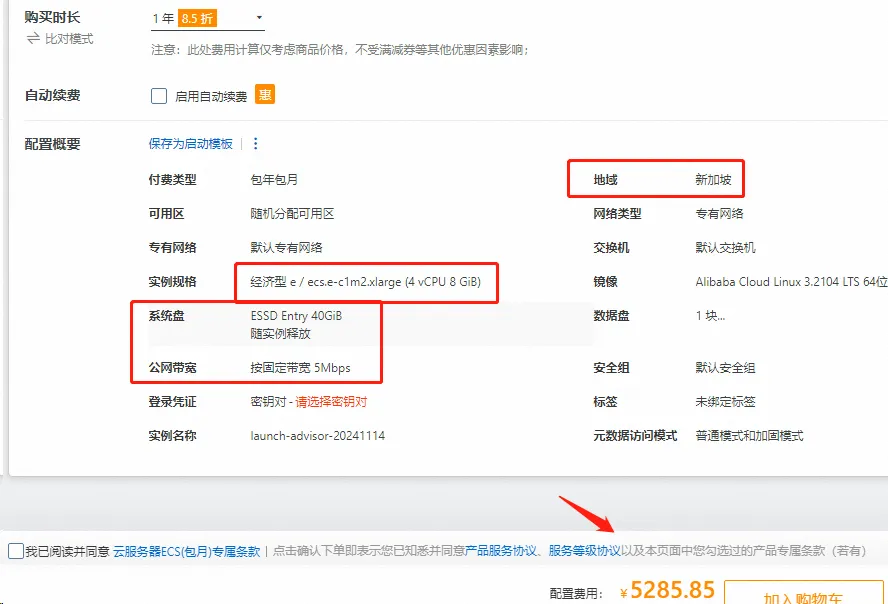Click the 购买时长 label
Screen dimensions: 888x604
(x=52, y=17)
